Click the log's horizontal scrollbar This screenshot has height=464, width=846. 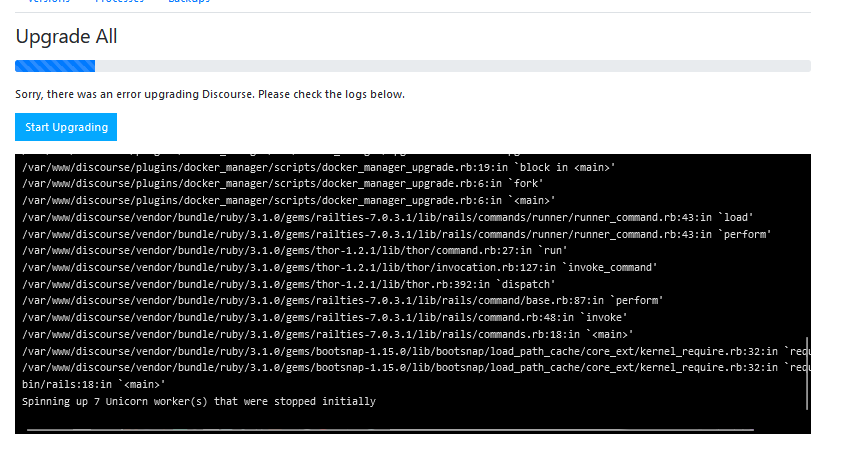[390, 430]
